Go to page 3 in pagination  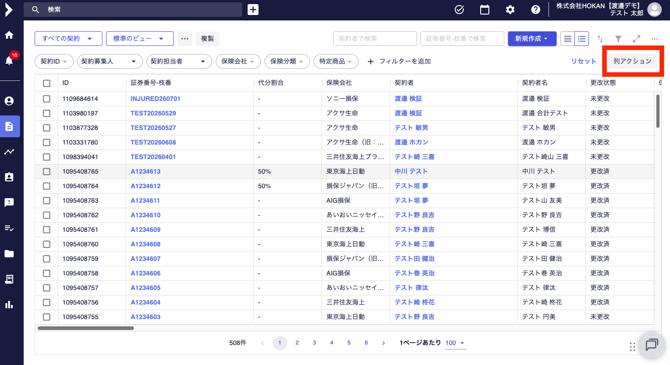(x=314, y=343)
